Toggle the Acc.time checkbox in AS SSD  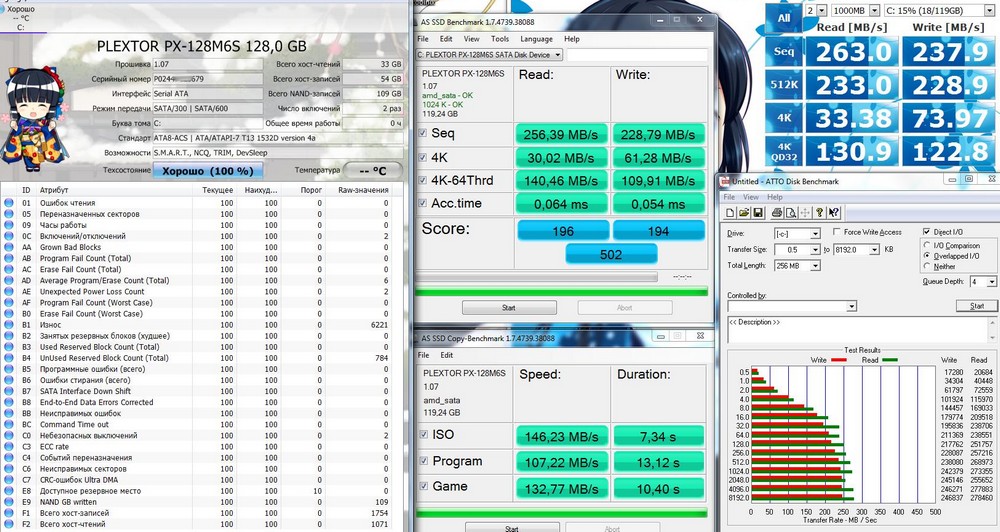[422, 203]
